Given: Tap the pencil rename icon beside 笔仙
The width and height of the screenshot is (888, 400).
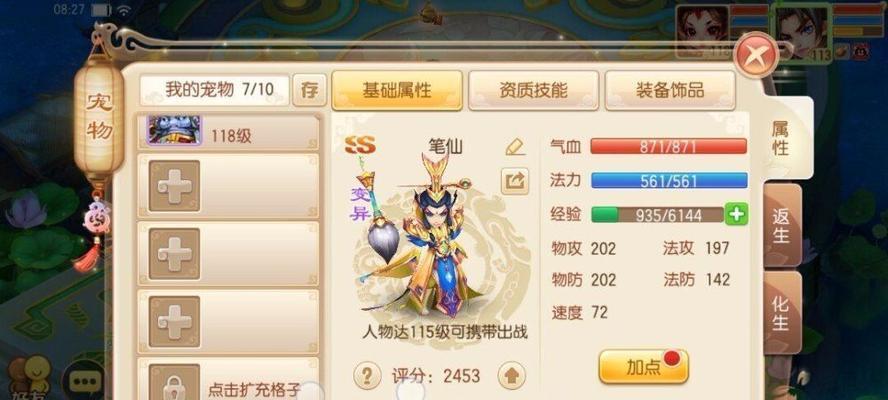Looking at the screenshot, I should 515,147.
